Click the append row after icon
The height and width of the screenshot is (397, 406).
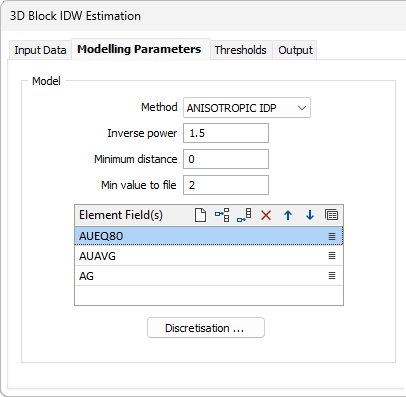244,215
